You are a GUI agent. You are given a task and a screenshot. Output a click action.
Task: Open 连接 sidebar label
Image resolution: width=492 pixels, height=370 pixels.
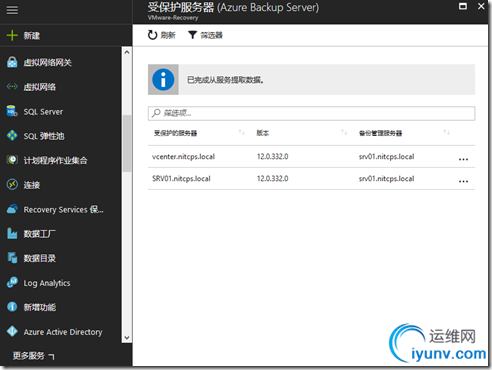tap(32, 185)
